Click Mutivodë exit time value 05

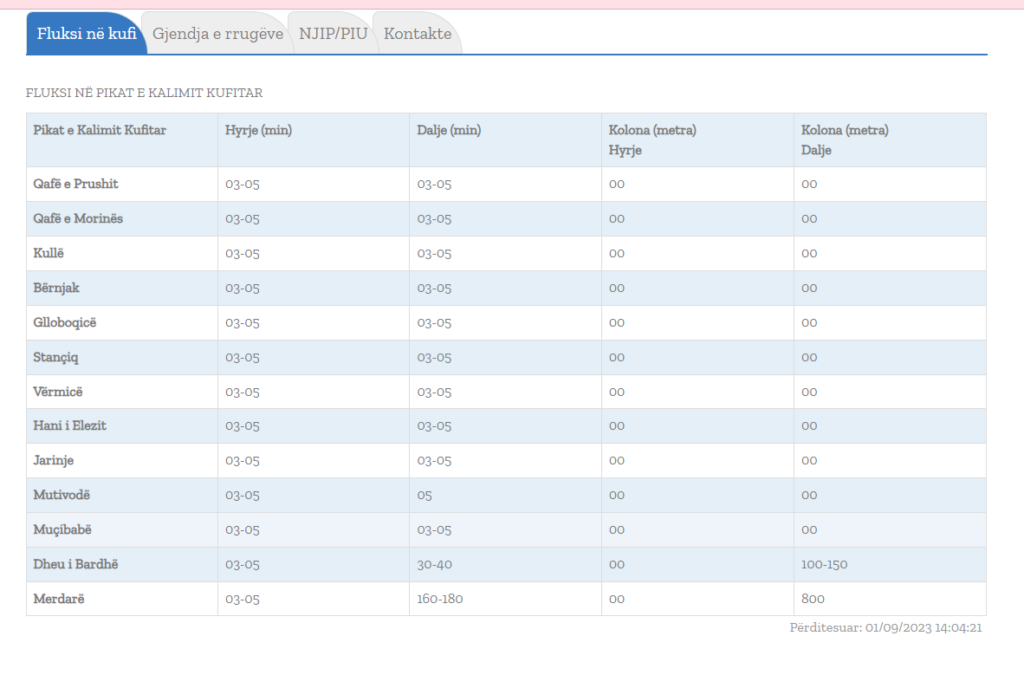coord(424,495)
